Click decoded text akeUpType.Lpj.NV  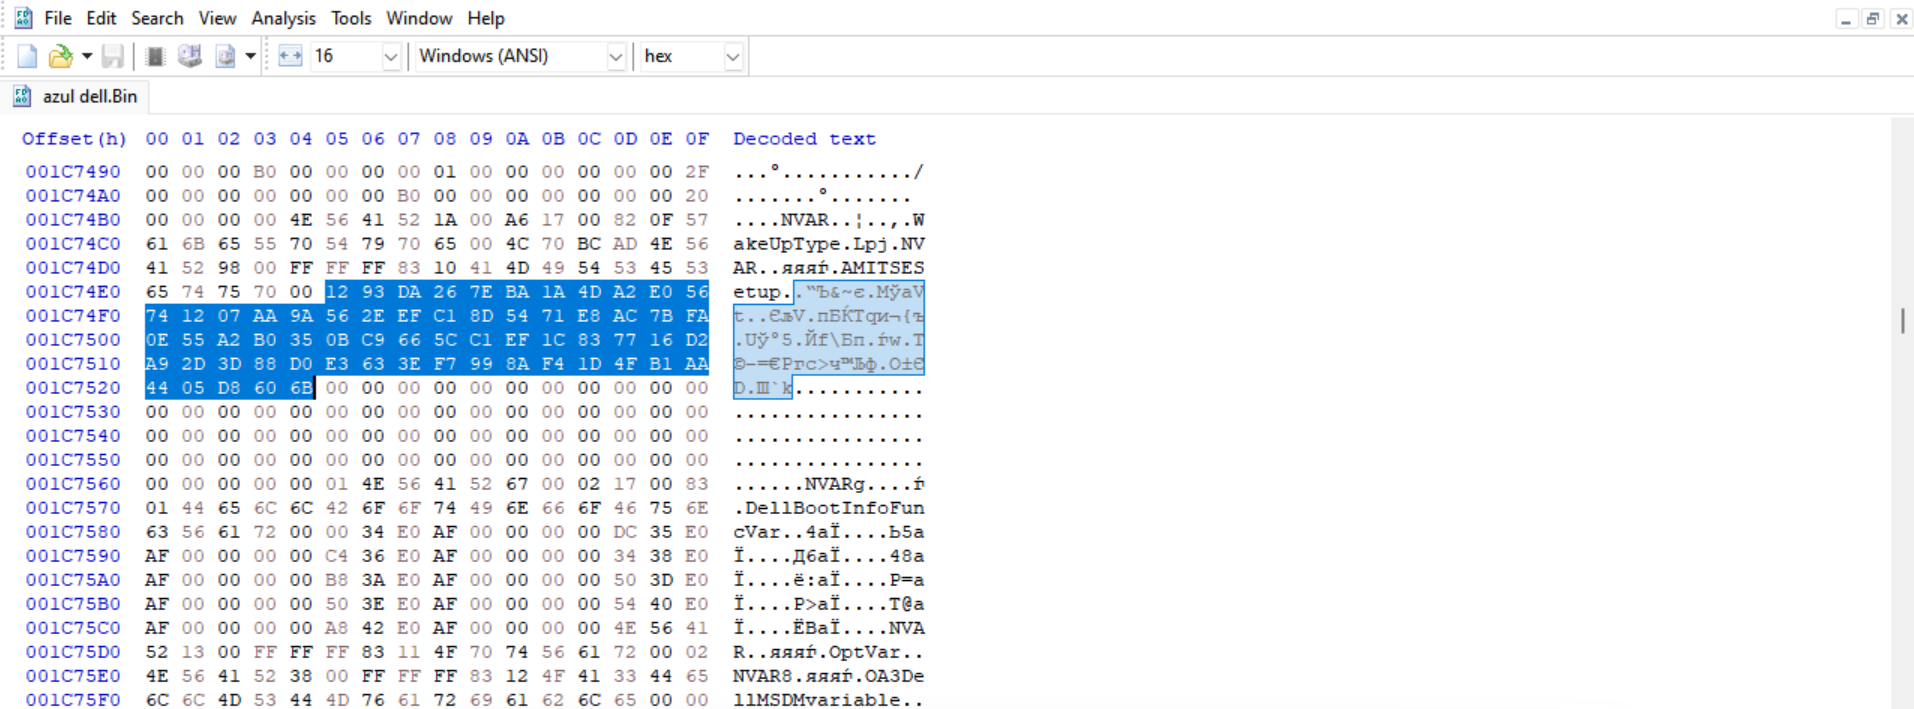tap(829, 244)
